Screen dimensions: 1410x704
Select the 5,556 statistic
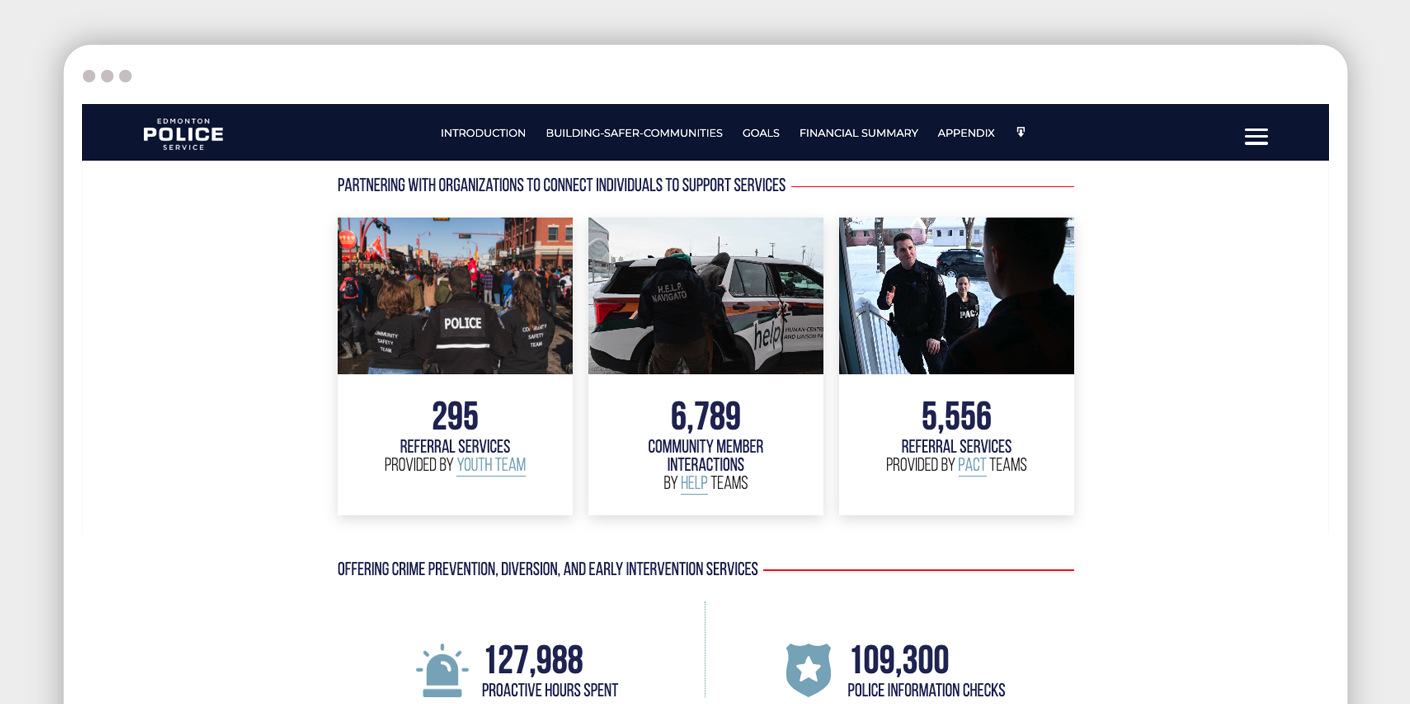click(x=956, y=416)
